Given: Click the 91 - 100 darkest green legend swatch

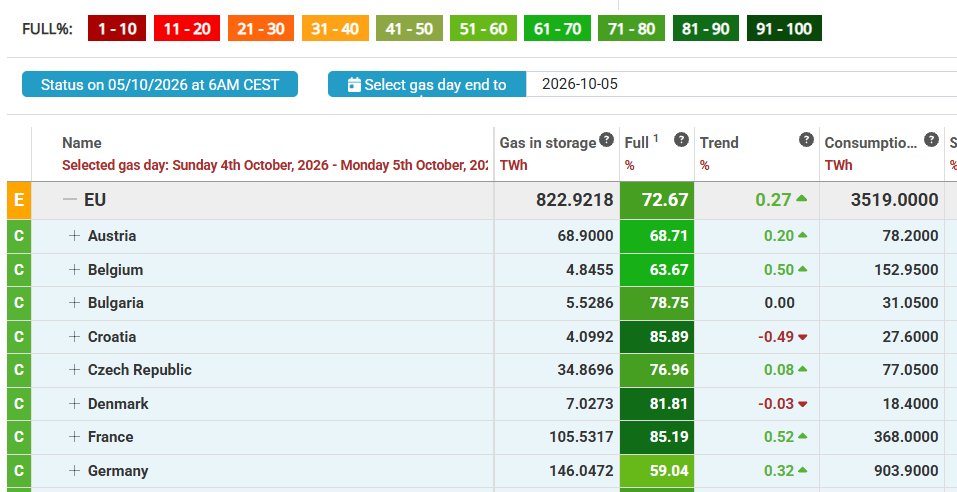Looking at the screenshot, I should pyautogui.click(x=784, y=29).
